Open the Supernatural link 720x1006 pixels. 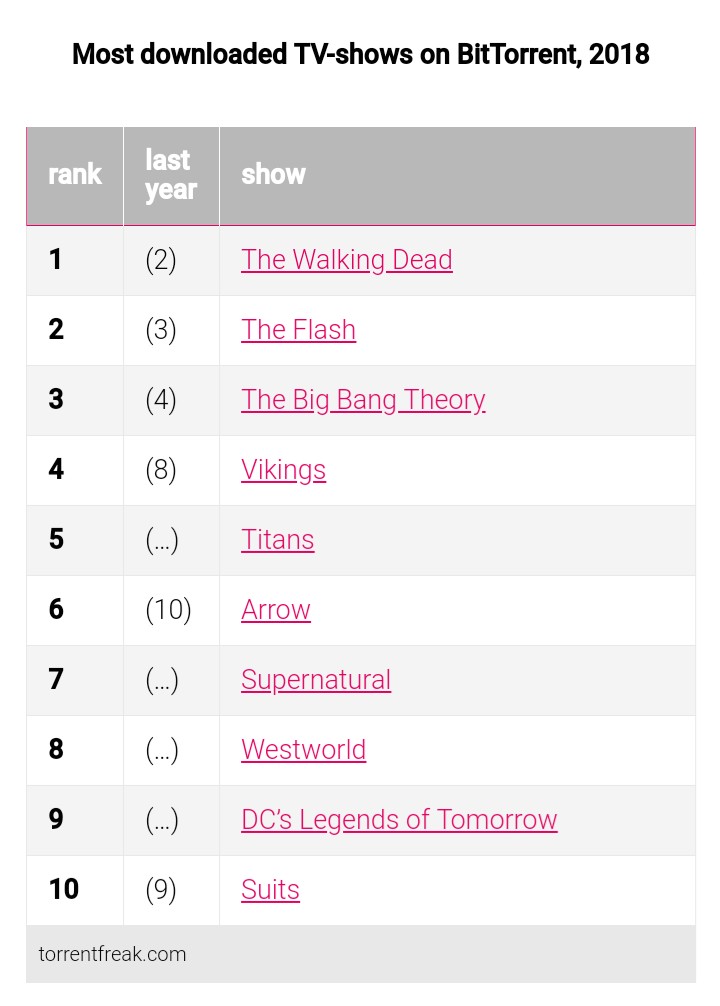coord(315,680)
